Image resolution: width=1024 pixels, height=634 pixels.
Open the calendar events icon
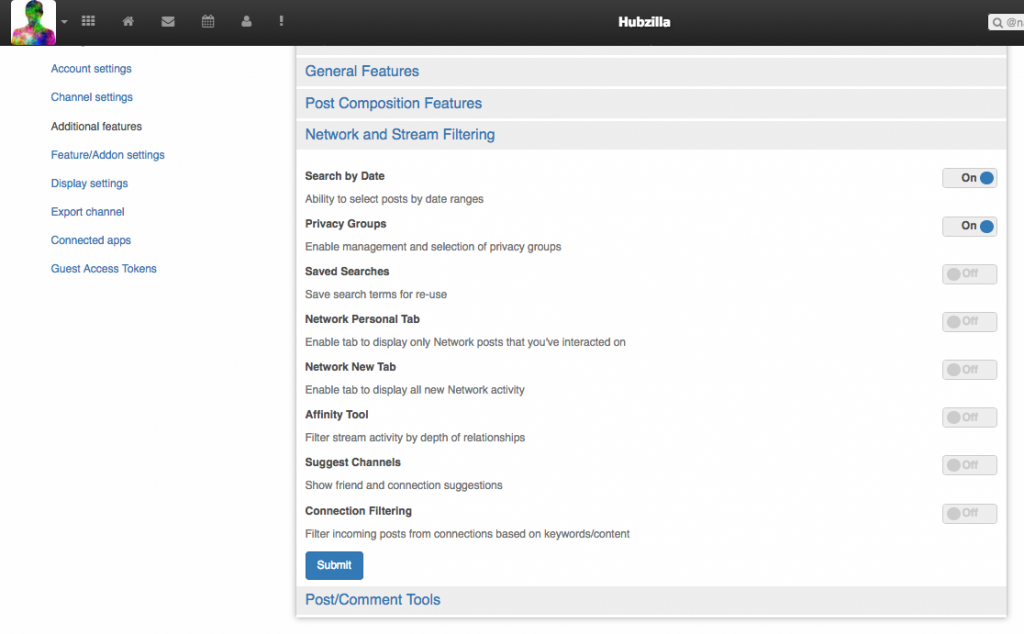[208, 21]
